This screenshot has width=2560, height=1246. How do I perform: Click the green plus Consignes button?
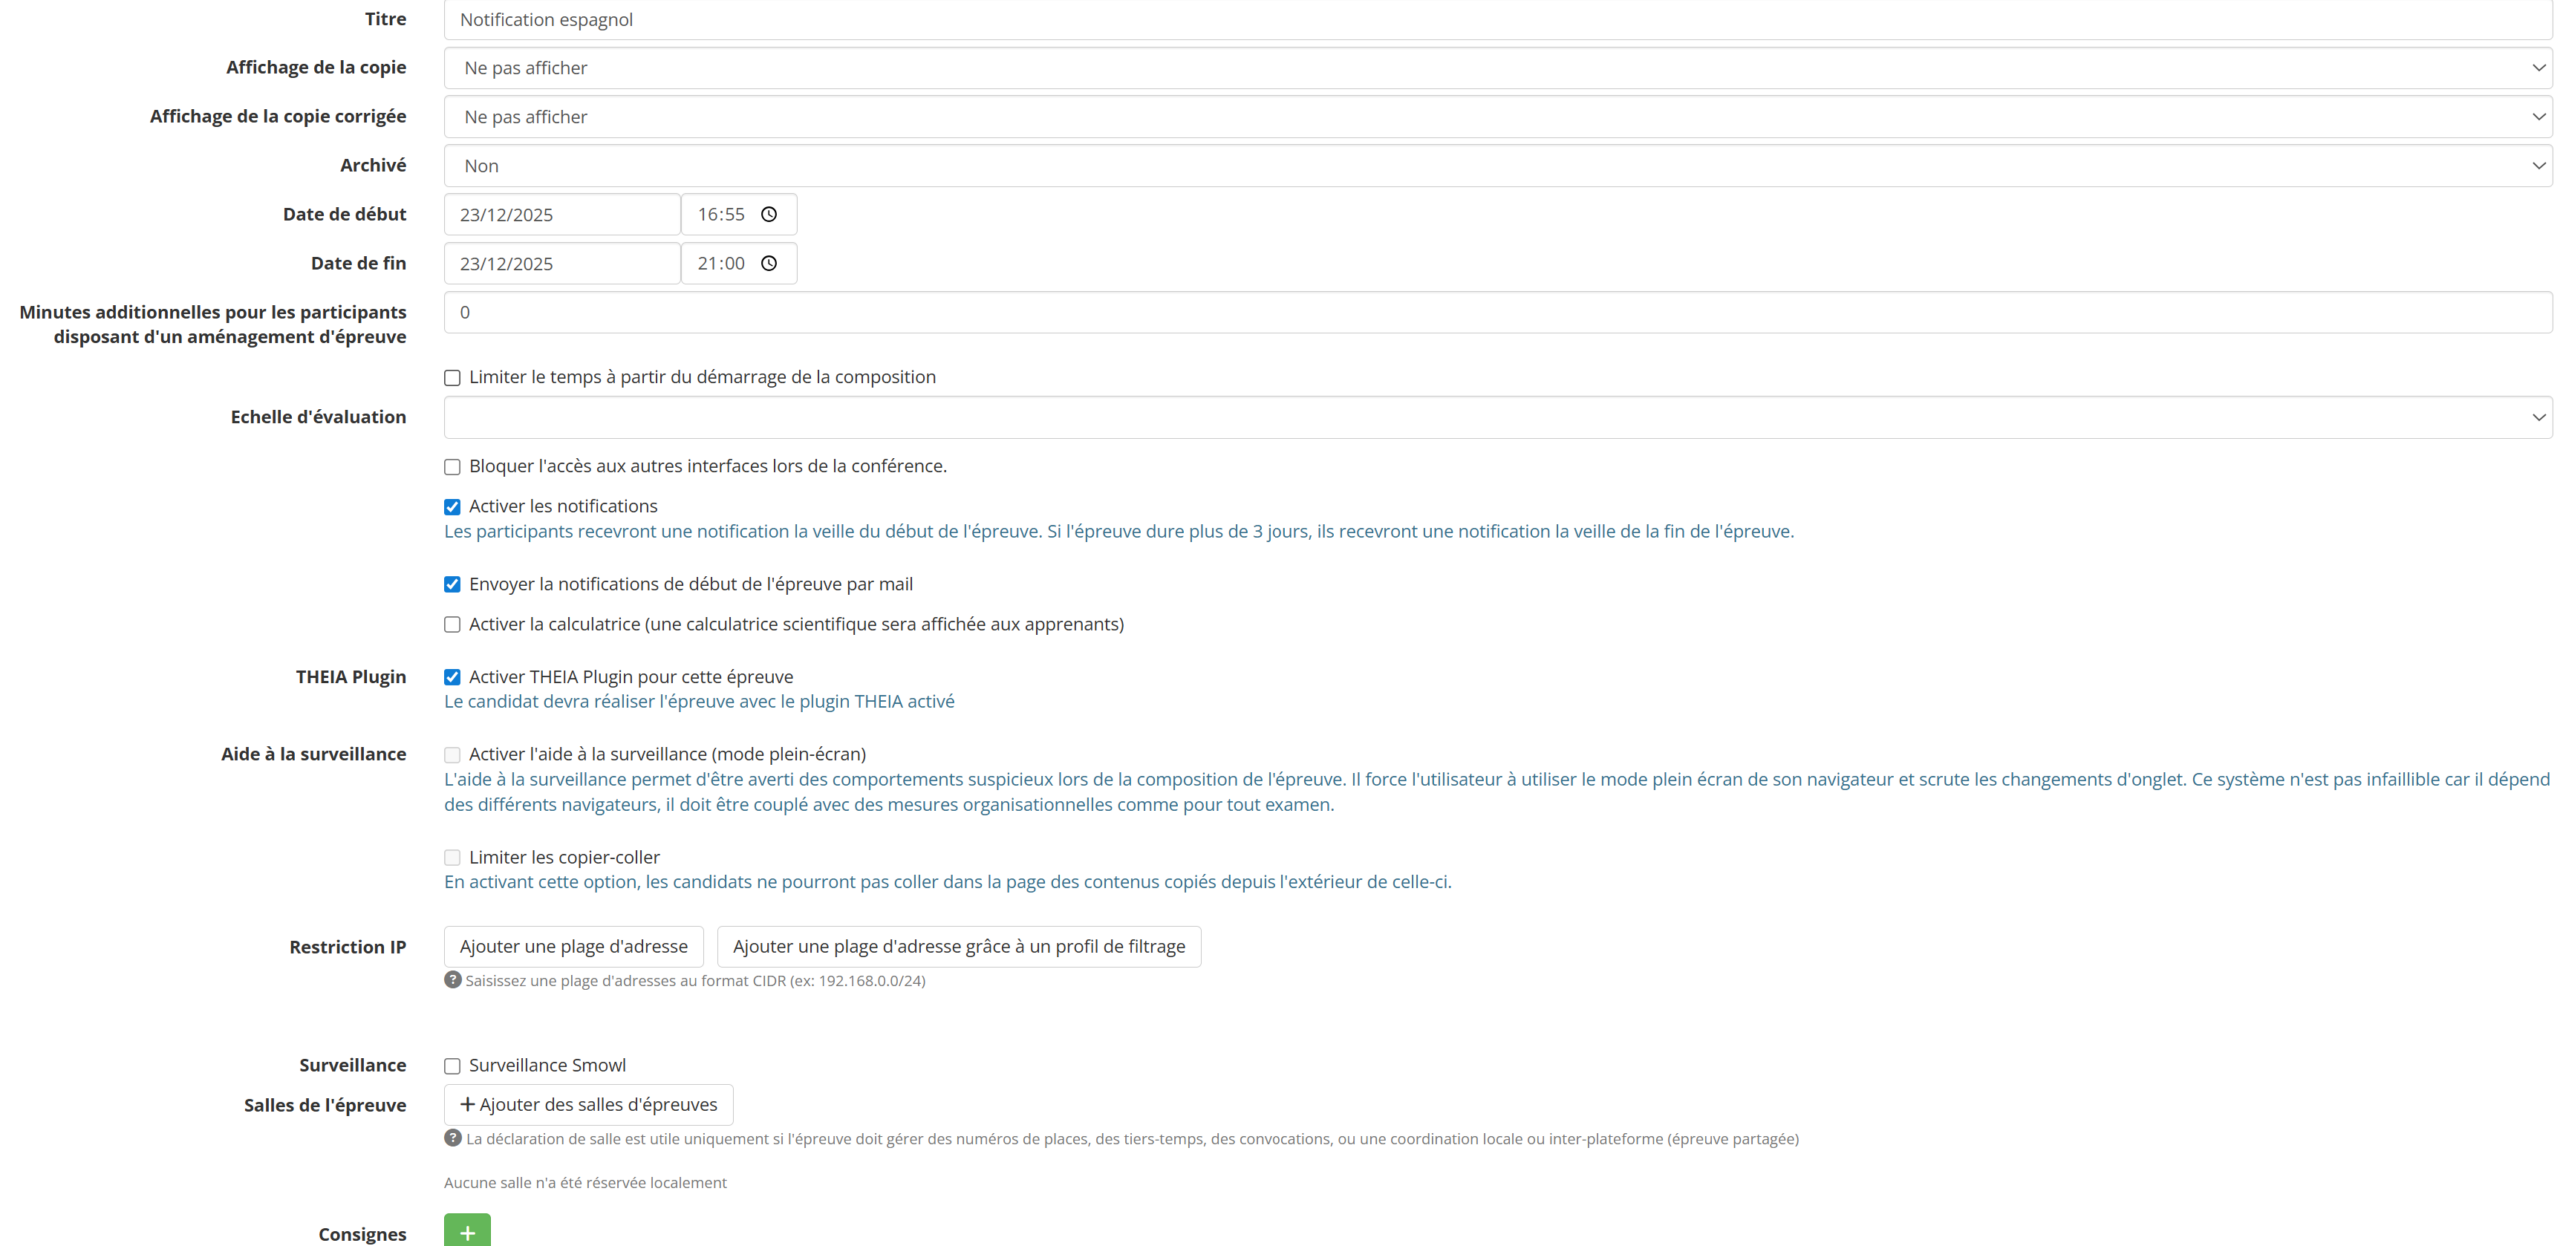467,1232
